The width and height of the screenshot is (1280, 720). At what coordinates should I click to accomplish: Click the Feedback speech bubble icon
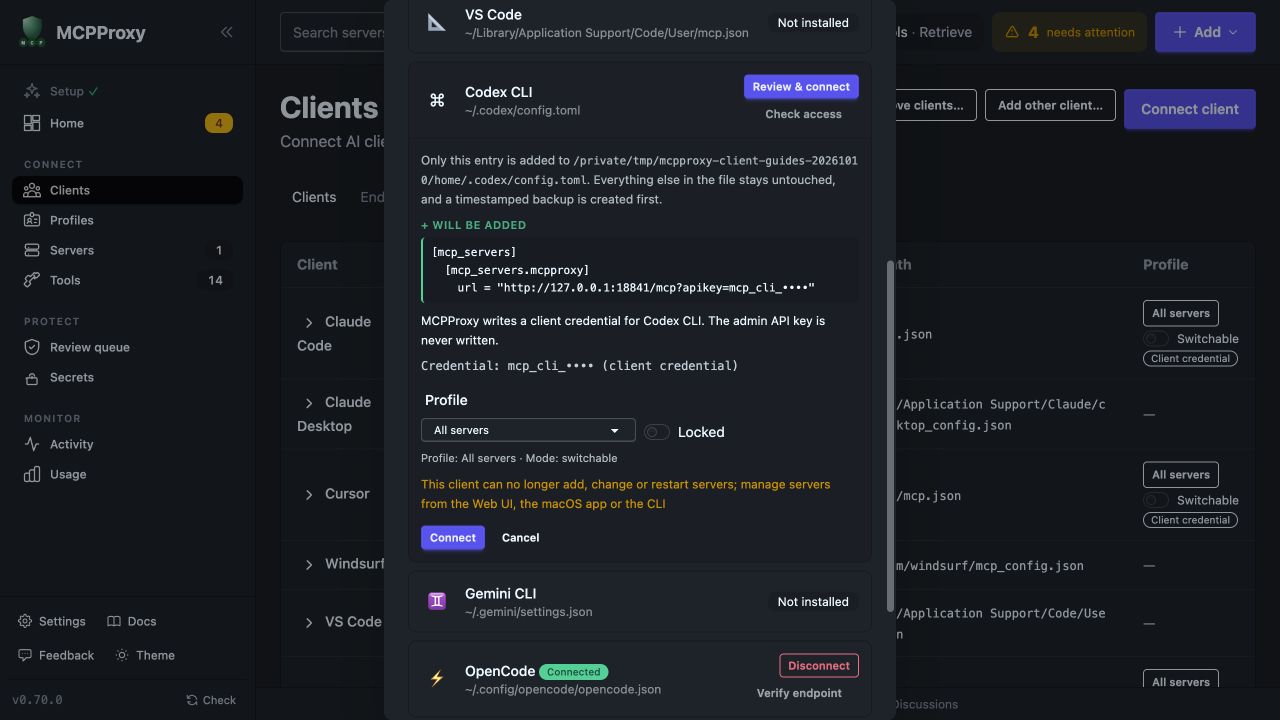tap(25, 655)
